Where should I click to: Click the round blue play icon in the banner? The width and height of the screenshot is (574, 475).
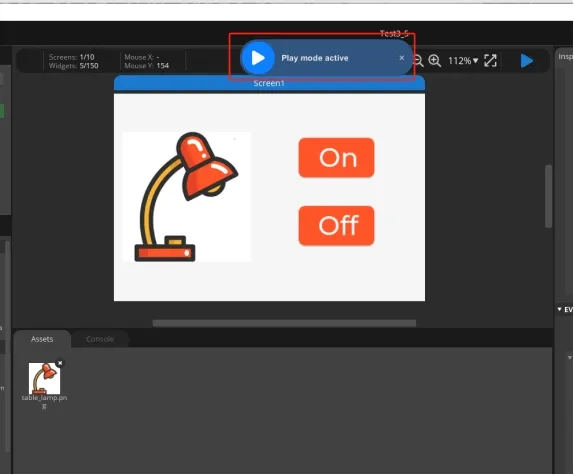258,58
